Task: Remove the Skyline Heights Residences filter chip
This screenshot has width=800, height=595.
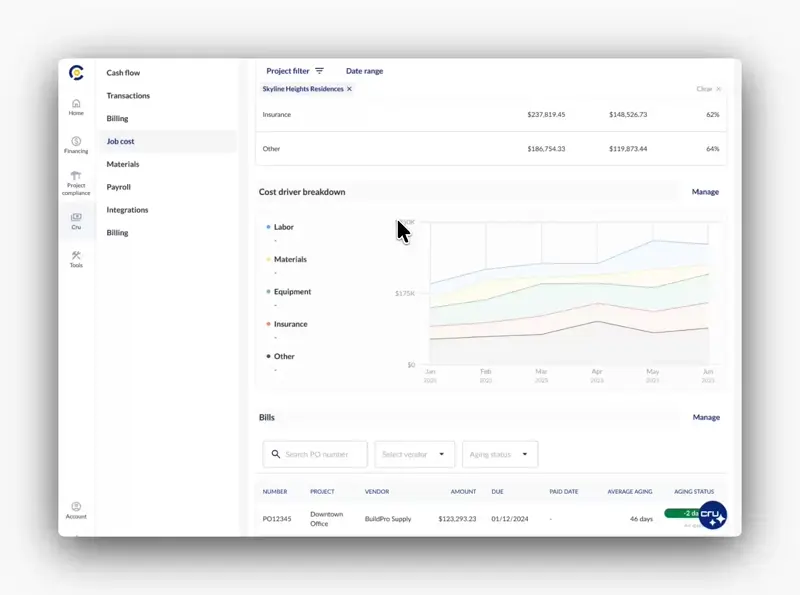Action: 349,89
